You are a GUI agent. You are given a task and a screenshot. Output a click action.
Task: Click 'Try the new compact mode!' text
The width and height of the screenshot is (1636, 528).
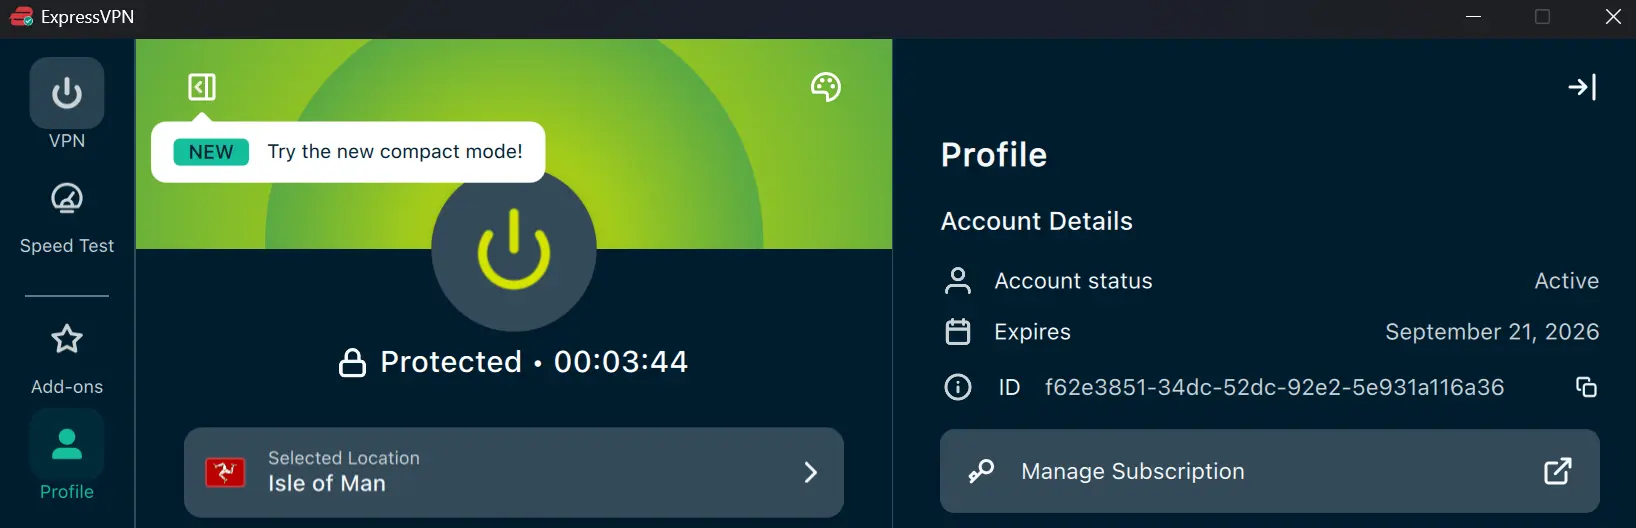coord(395,152)
